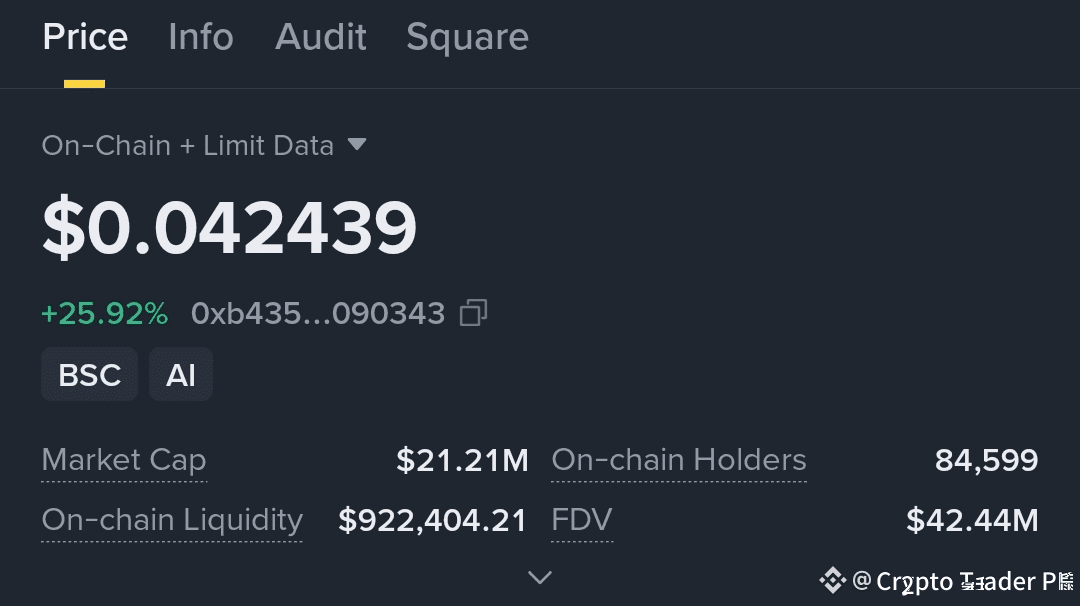Tap the Market Cap label

coord(124,460)
